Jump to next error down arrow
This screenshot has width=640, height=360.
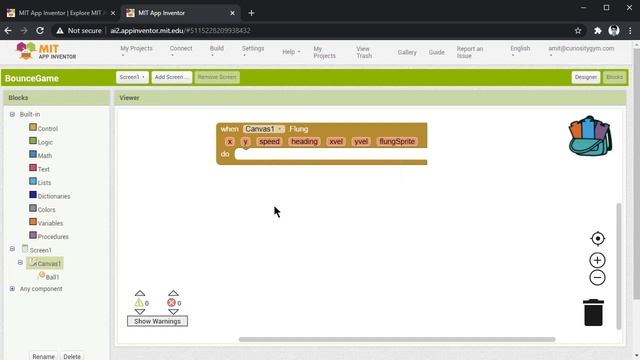pos(173,312)
